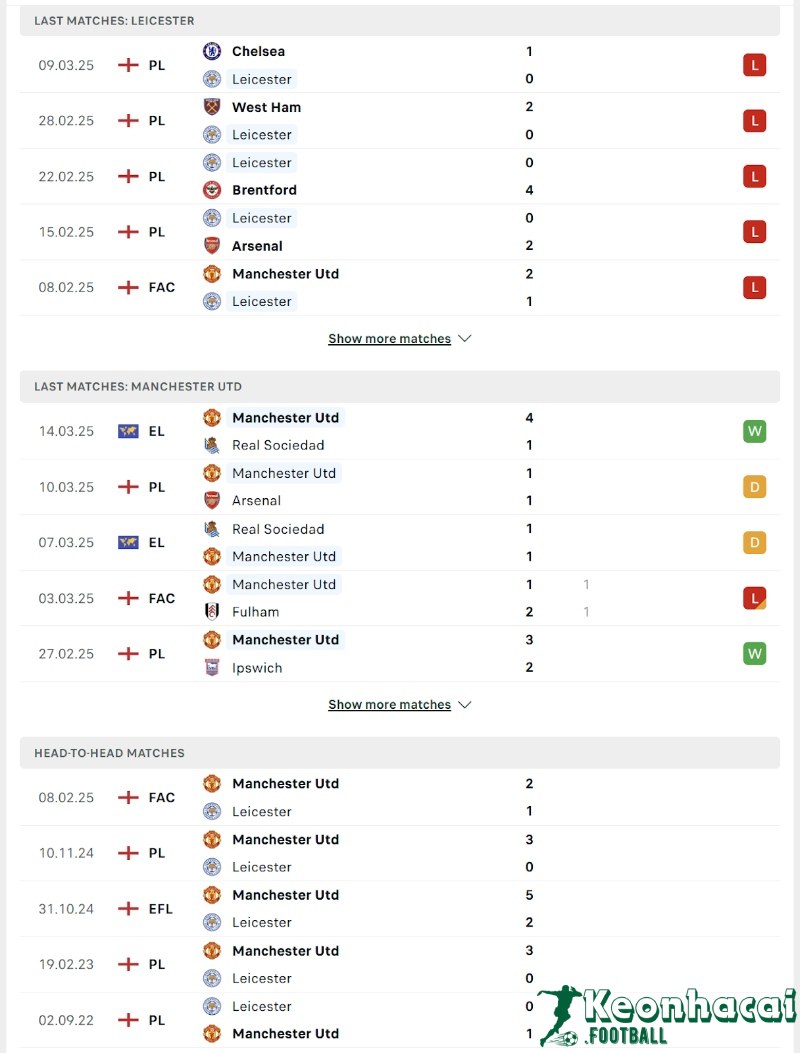The height and width of the screenshot is (1053, 800).
Task: Click the Chelsea club crest icon
Action: (212, 51)
